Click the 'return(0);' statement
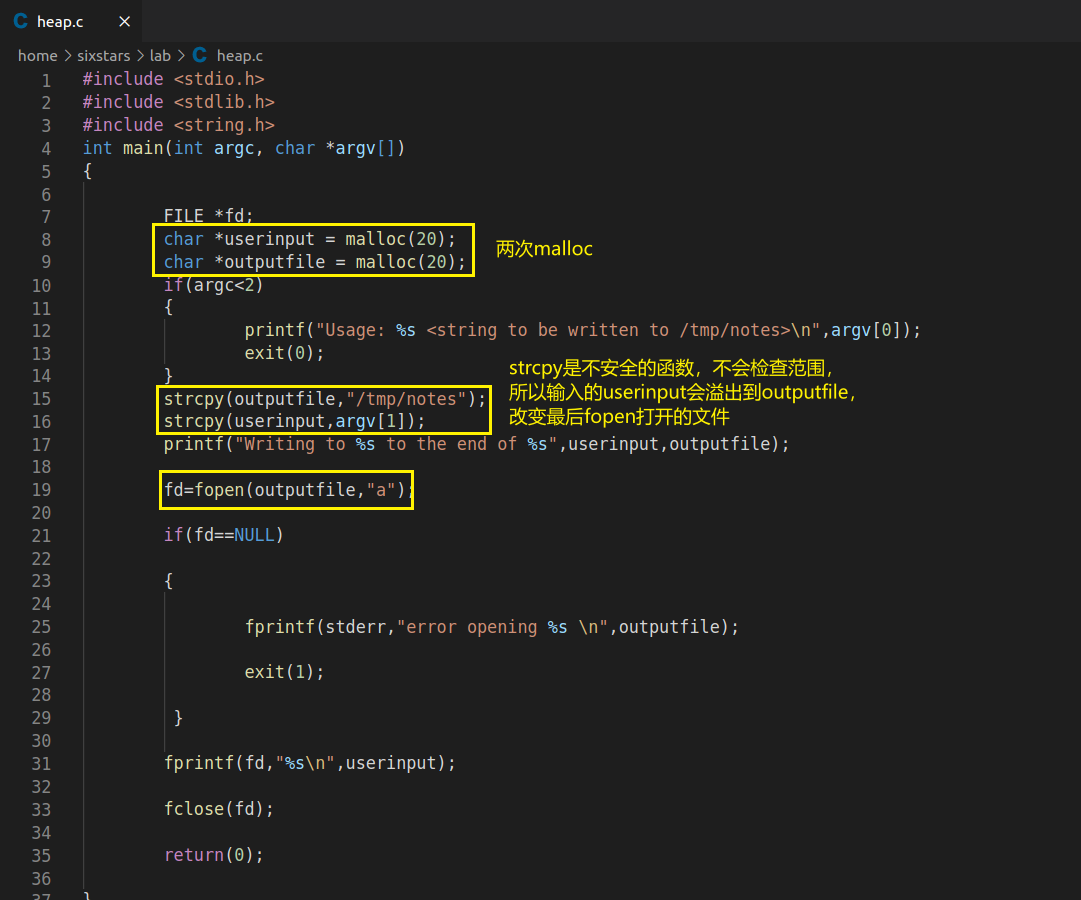1081x900 pixels. [214, 855]
